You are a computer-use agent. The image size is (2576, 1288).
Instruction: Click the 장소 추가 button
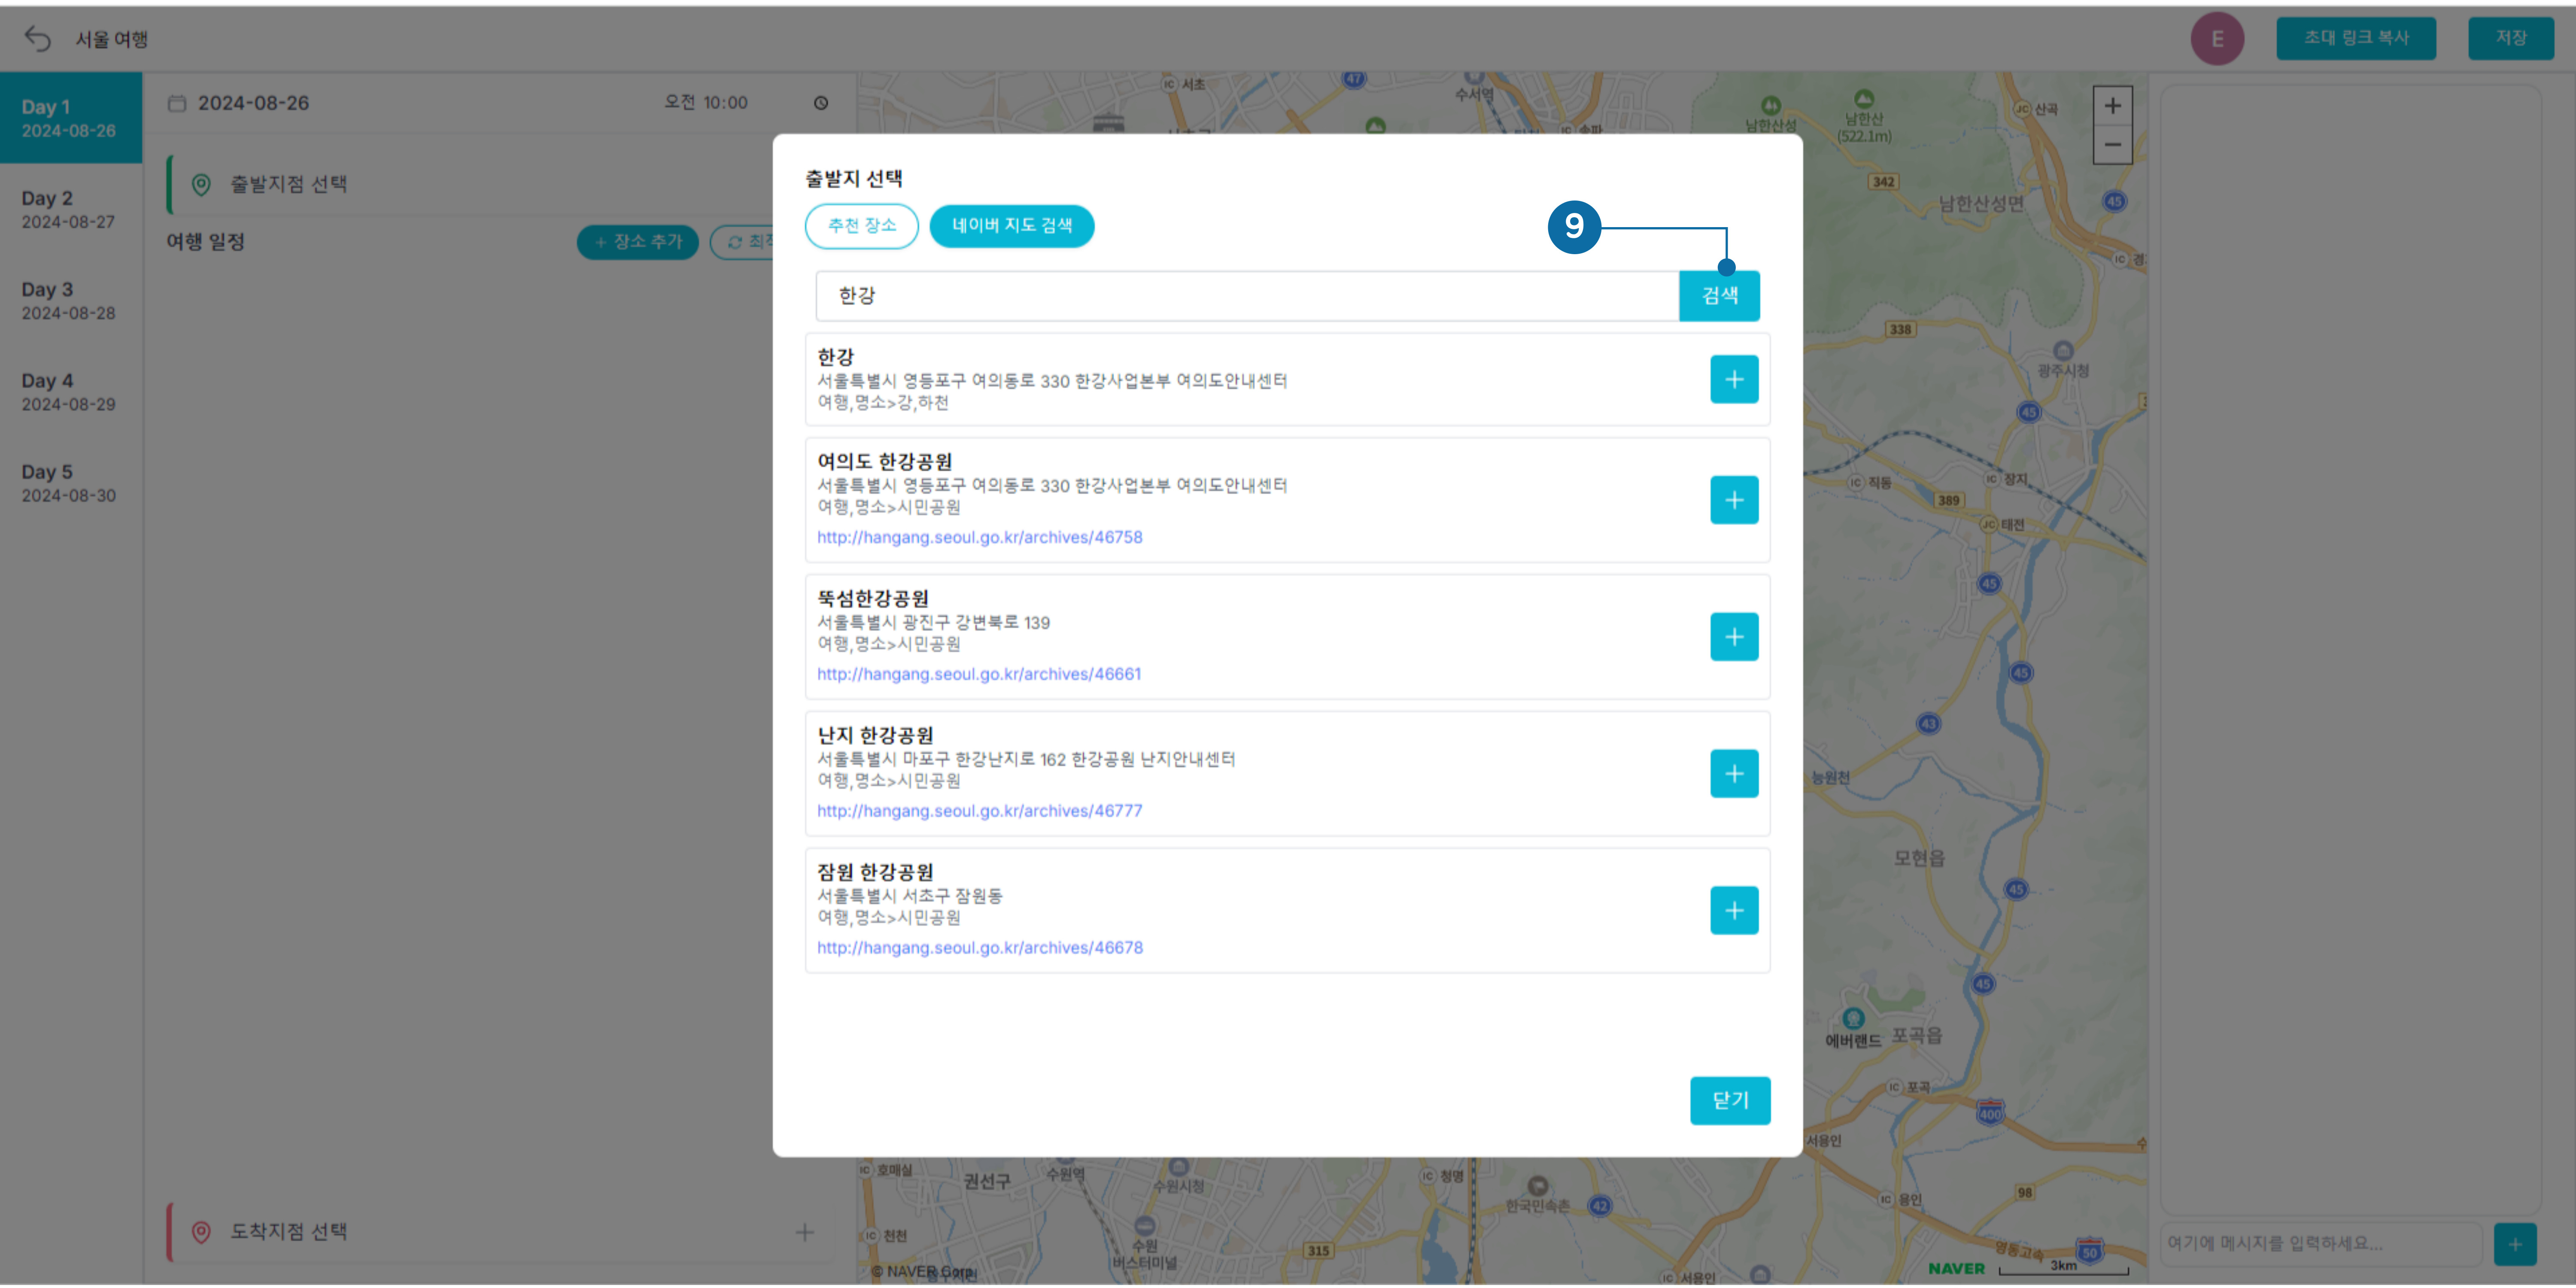click(637, 242)
